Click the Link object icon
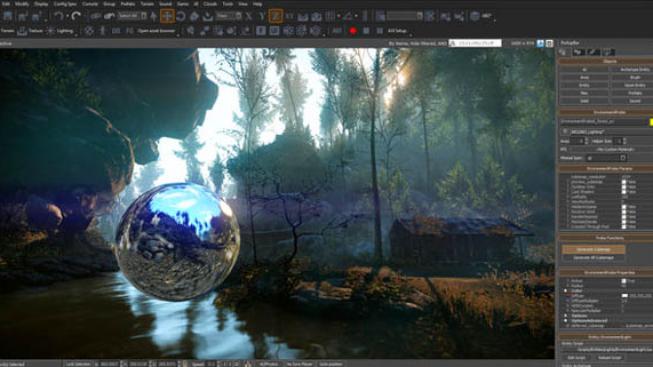 pos(96,16)
